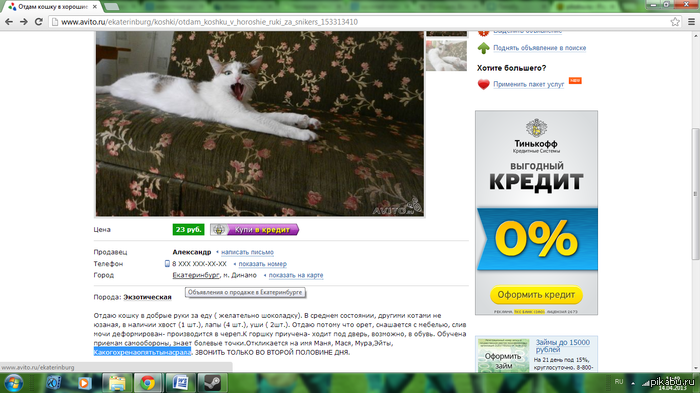Show hidden tray icons arrow
The image size is (700, 393).
633,383
